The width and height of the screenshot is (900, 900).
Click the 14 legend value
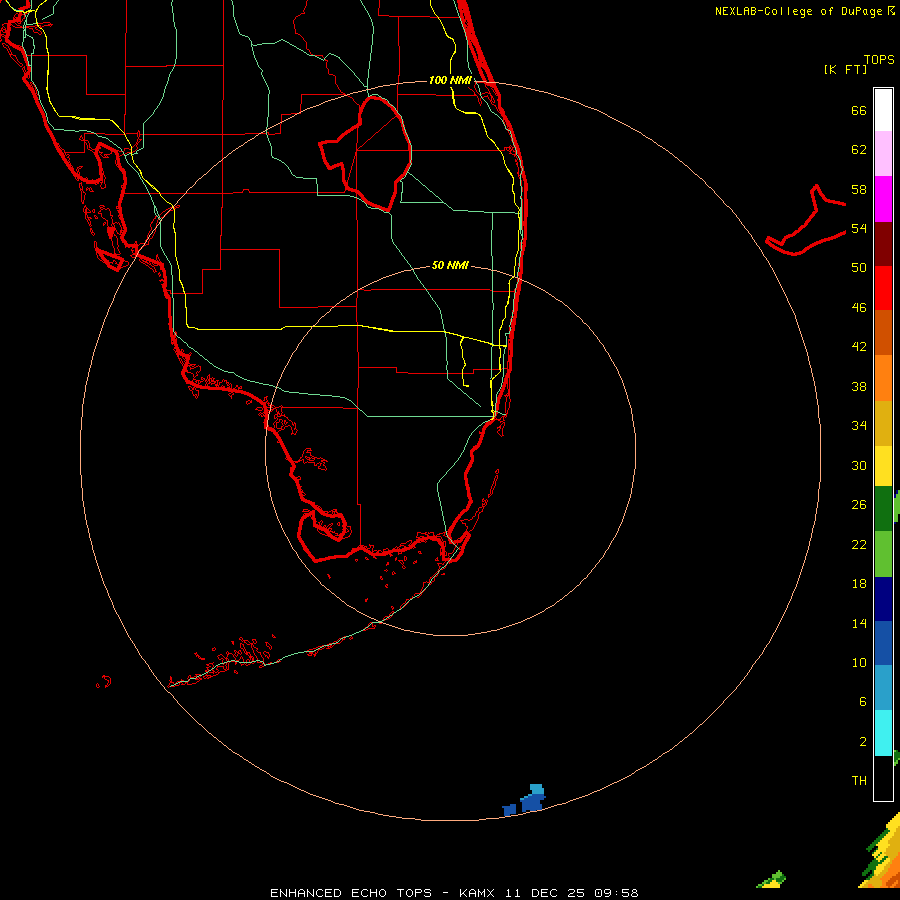[x=859, y=623]
